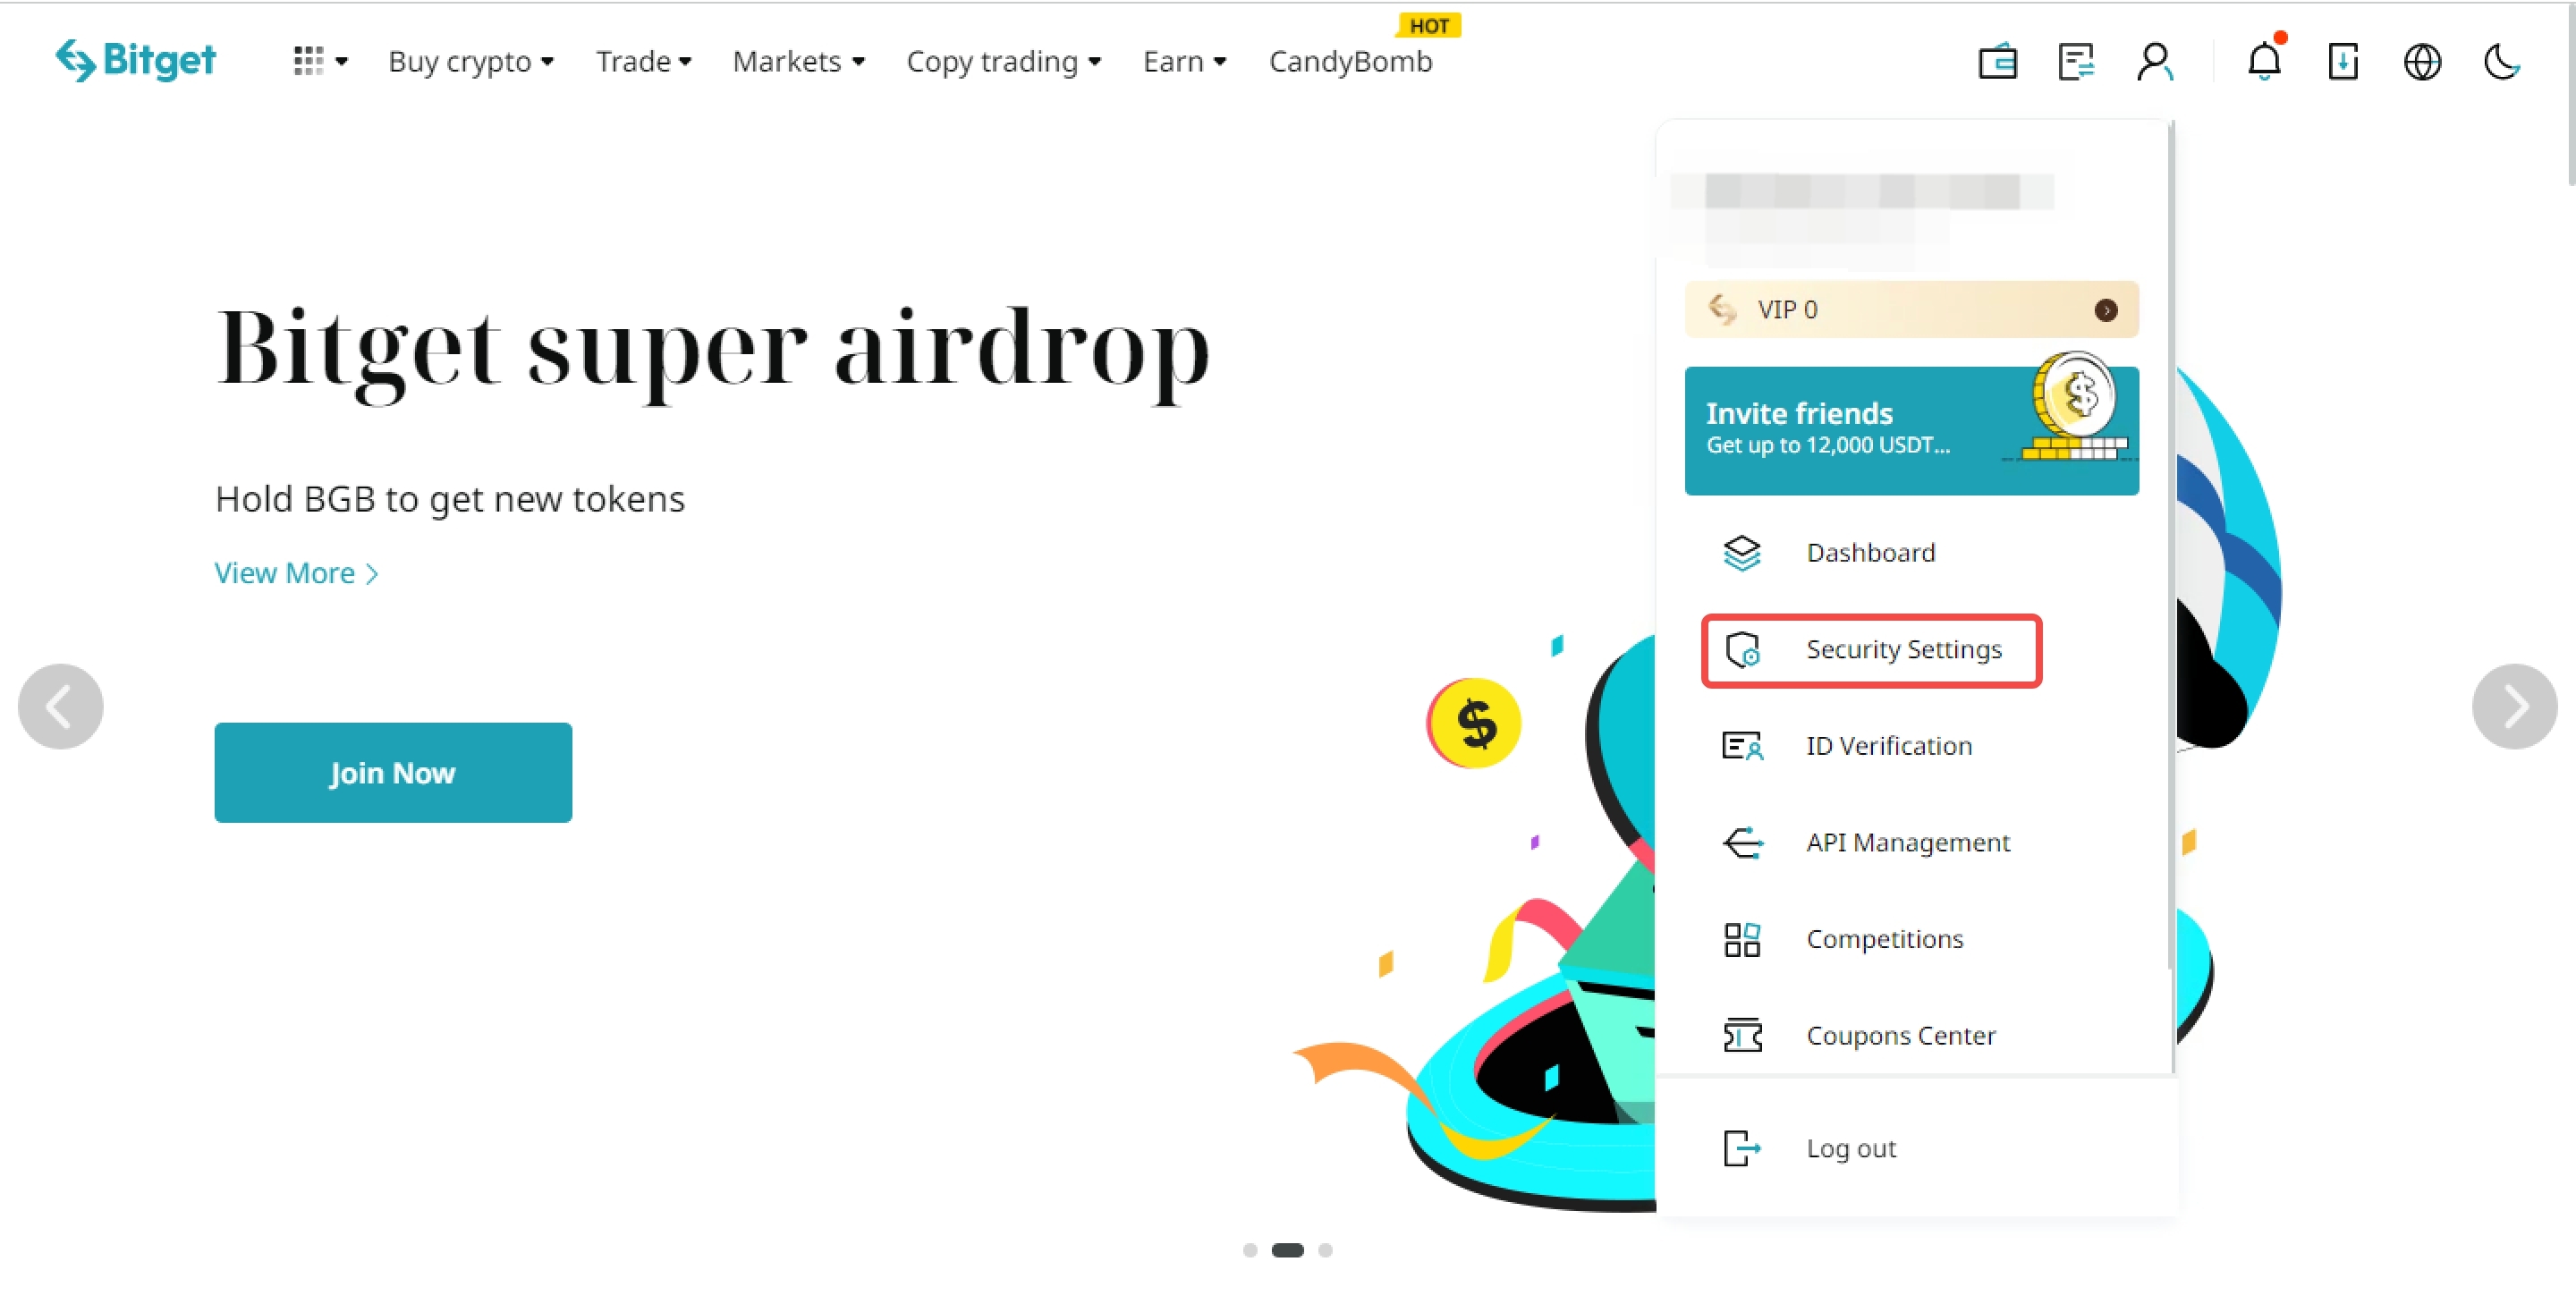The width and height of the screenshot is (2576, 1304).
Task: Toggle dark mode with the moon icon
Action: pyautogui.click(x=2501, y=62)
